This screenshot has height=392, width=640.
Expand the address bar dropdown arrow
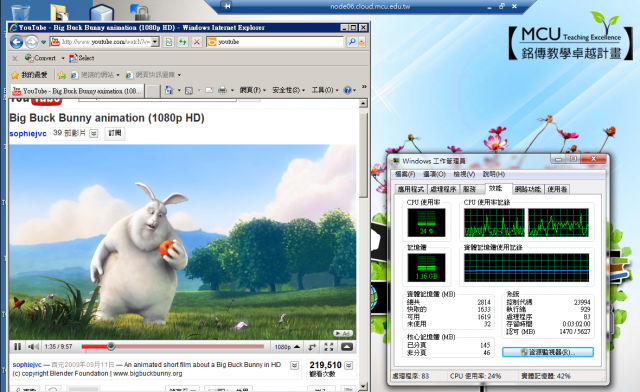155,42
